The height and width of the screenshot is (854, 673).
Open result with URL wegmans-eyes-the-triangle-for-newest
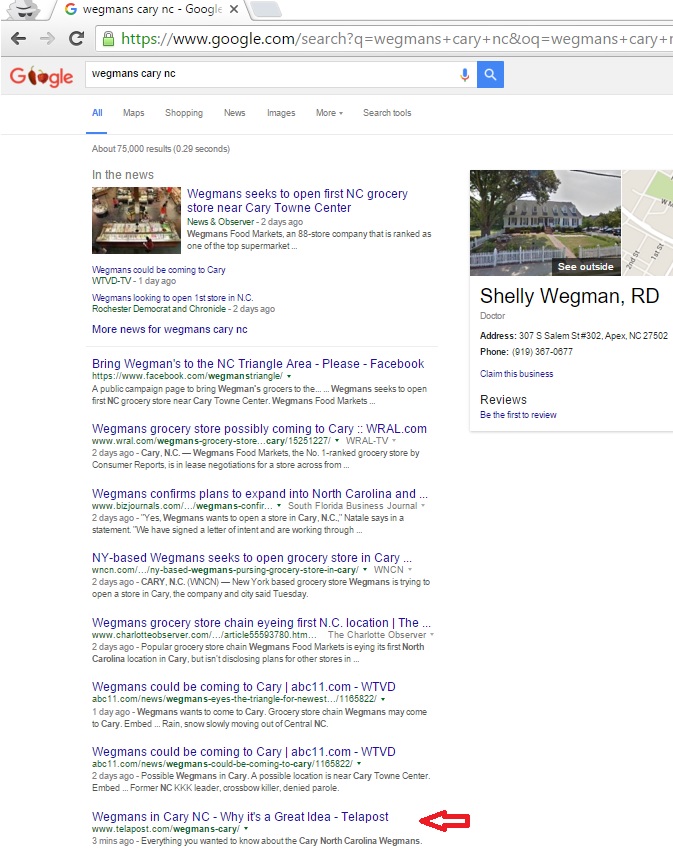243,687
